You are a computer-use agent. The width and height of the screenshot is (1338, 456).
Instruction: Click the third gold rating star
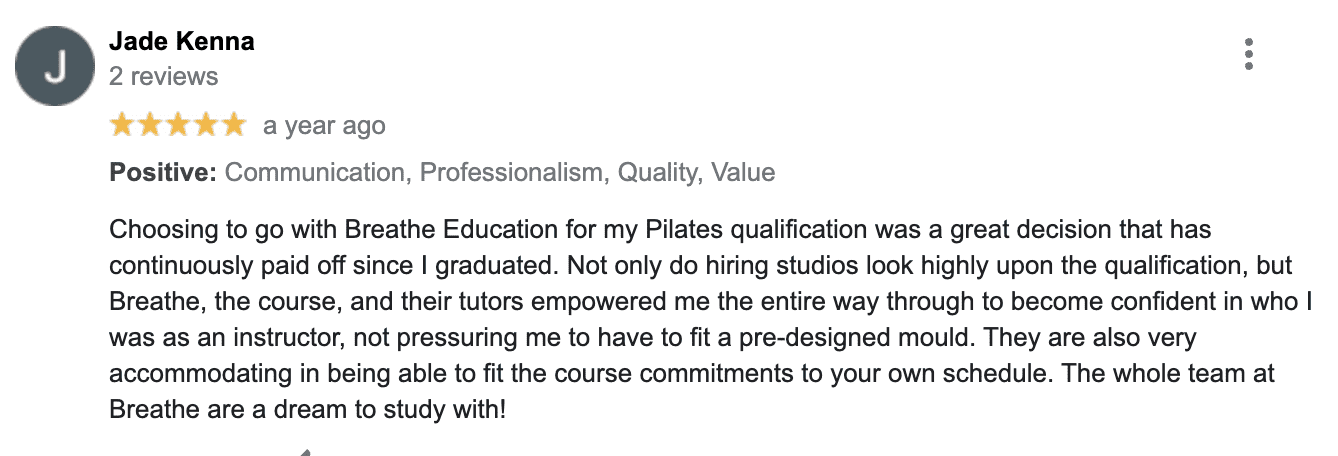[178, 125]
